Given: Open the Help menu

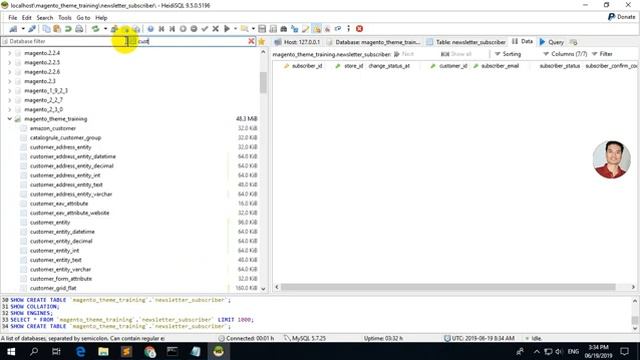Looking at the screenshot, I should point(101,18).
